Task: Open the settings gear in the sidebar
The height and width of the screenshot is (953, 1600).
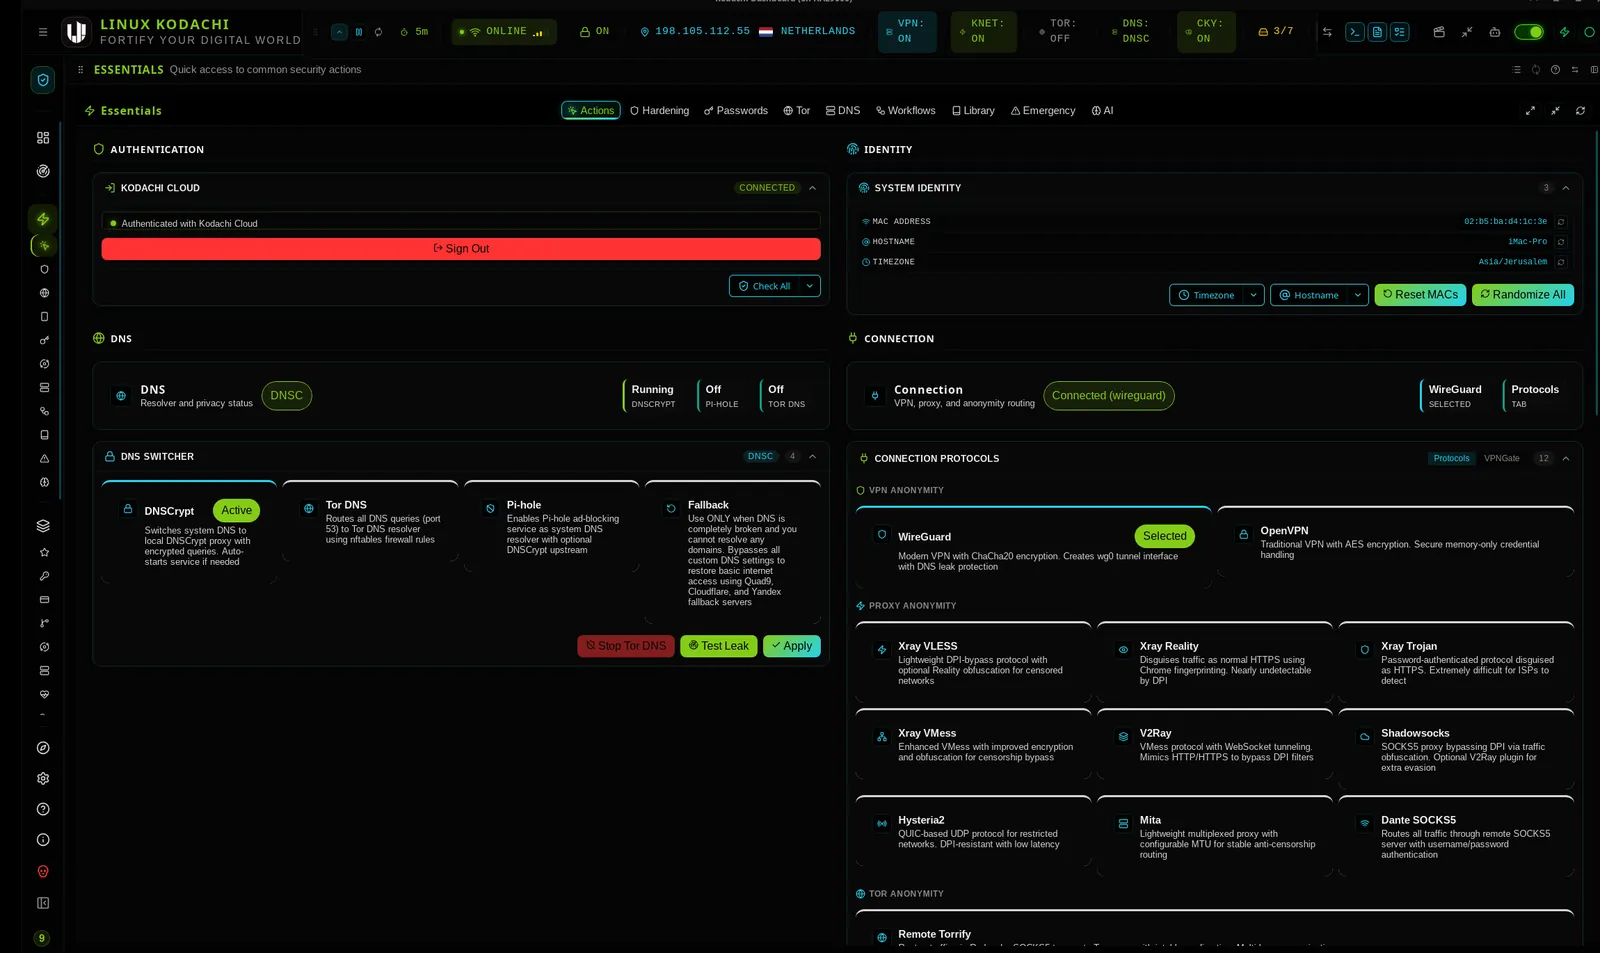Action: tap(43, 779)
